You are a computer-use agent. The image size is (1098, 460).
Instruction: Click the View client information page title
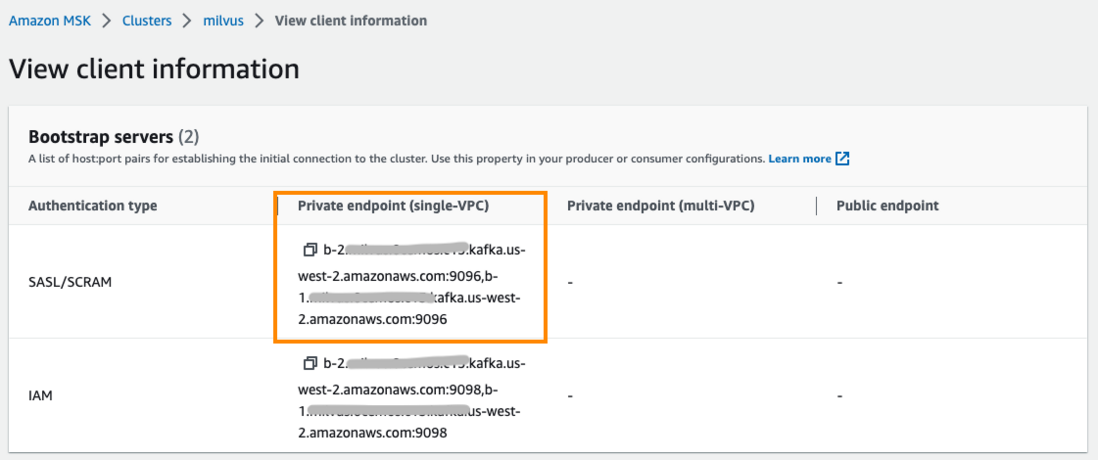tap(154, 69)
